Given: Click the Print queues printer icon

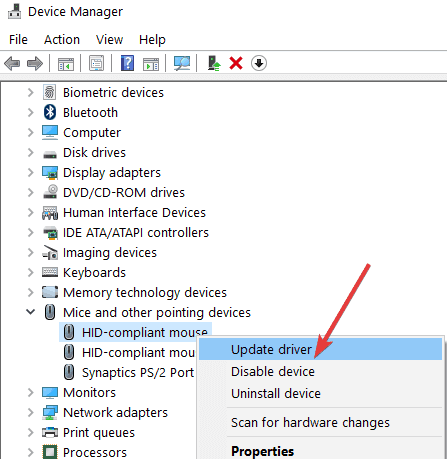Looking at the screenshot, I should click(50, 432).
